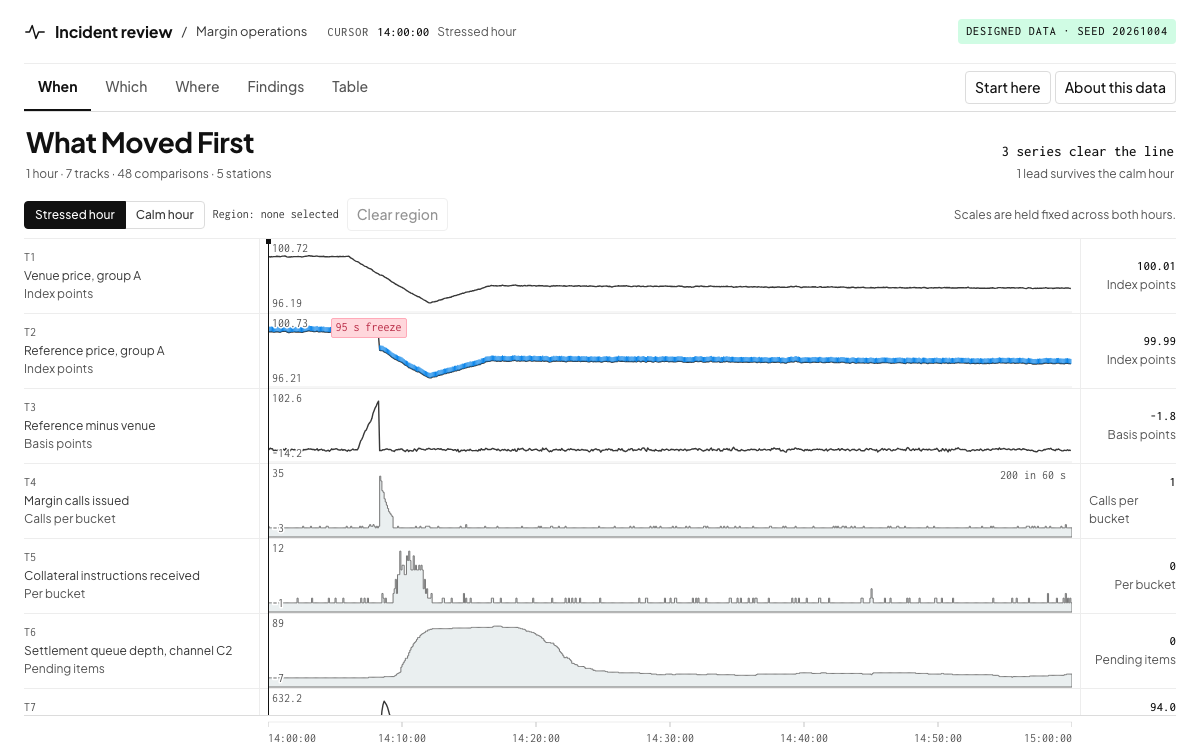Click the 15:00:00 time axis label
The height and width of the screenshot is (750, 1200).
coord(1050,738)
